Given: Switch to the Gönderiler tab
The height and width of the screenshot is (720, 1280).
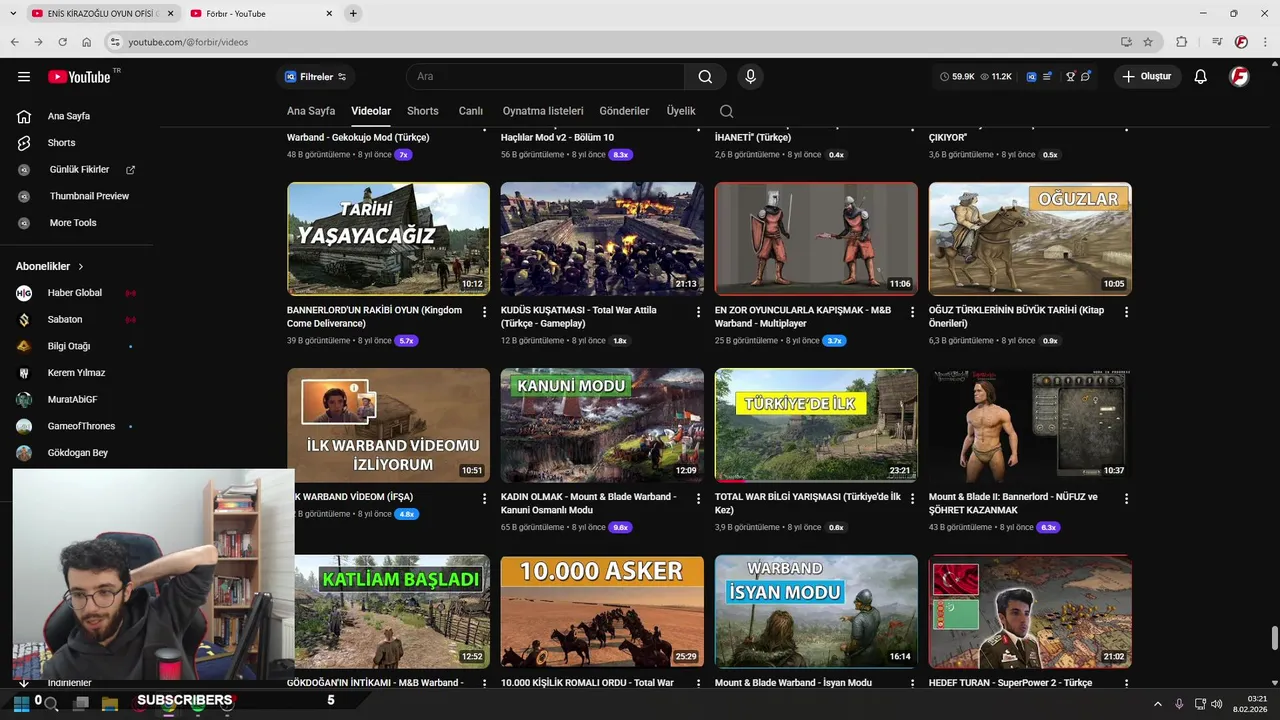Looking at the screenshot, I should tap(624, 111).
